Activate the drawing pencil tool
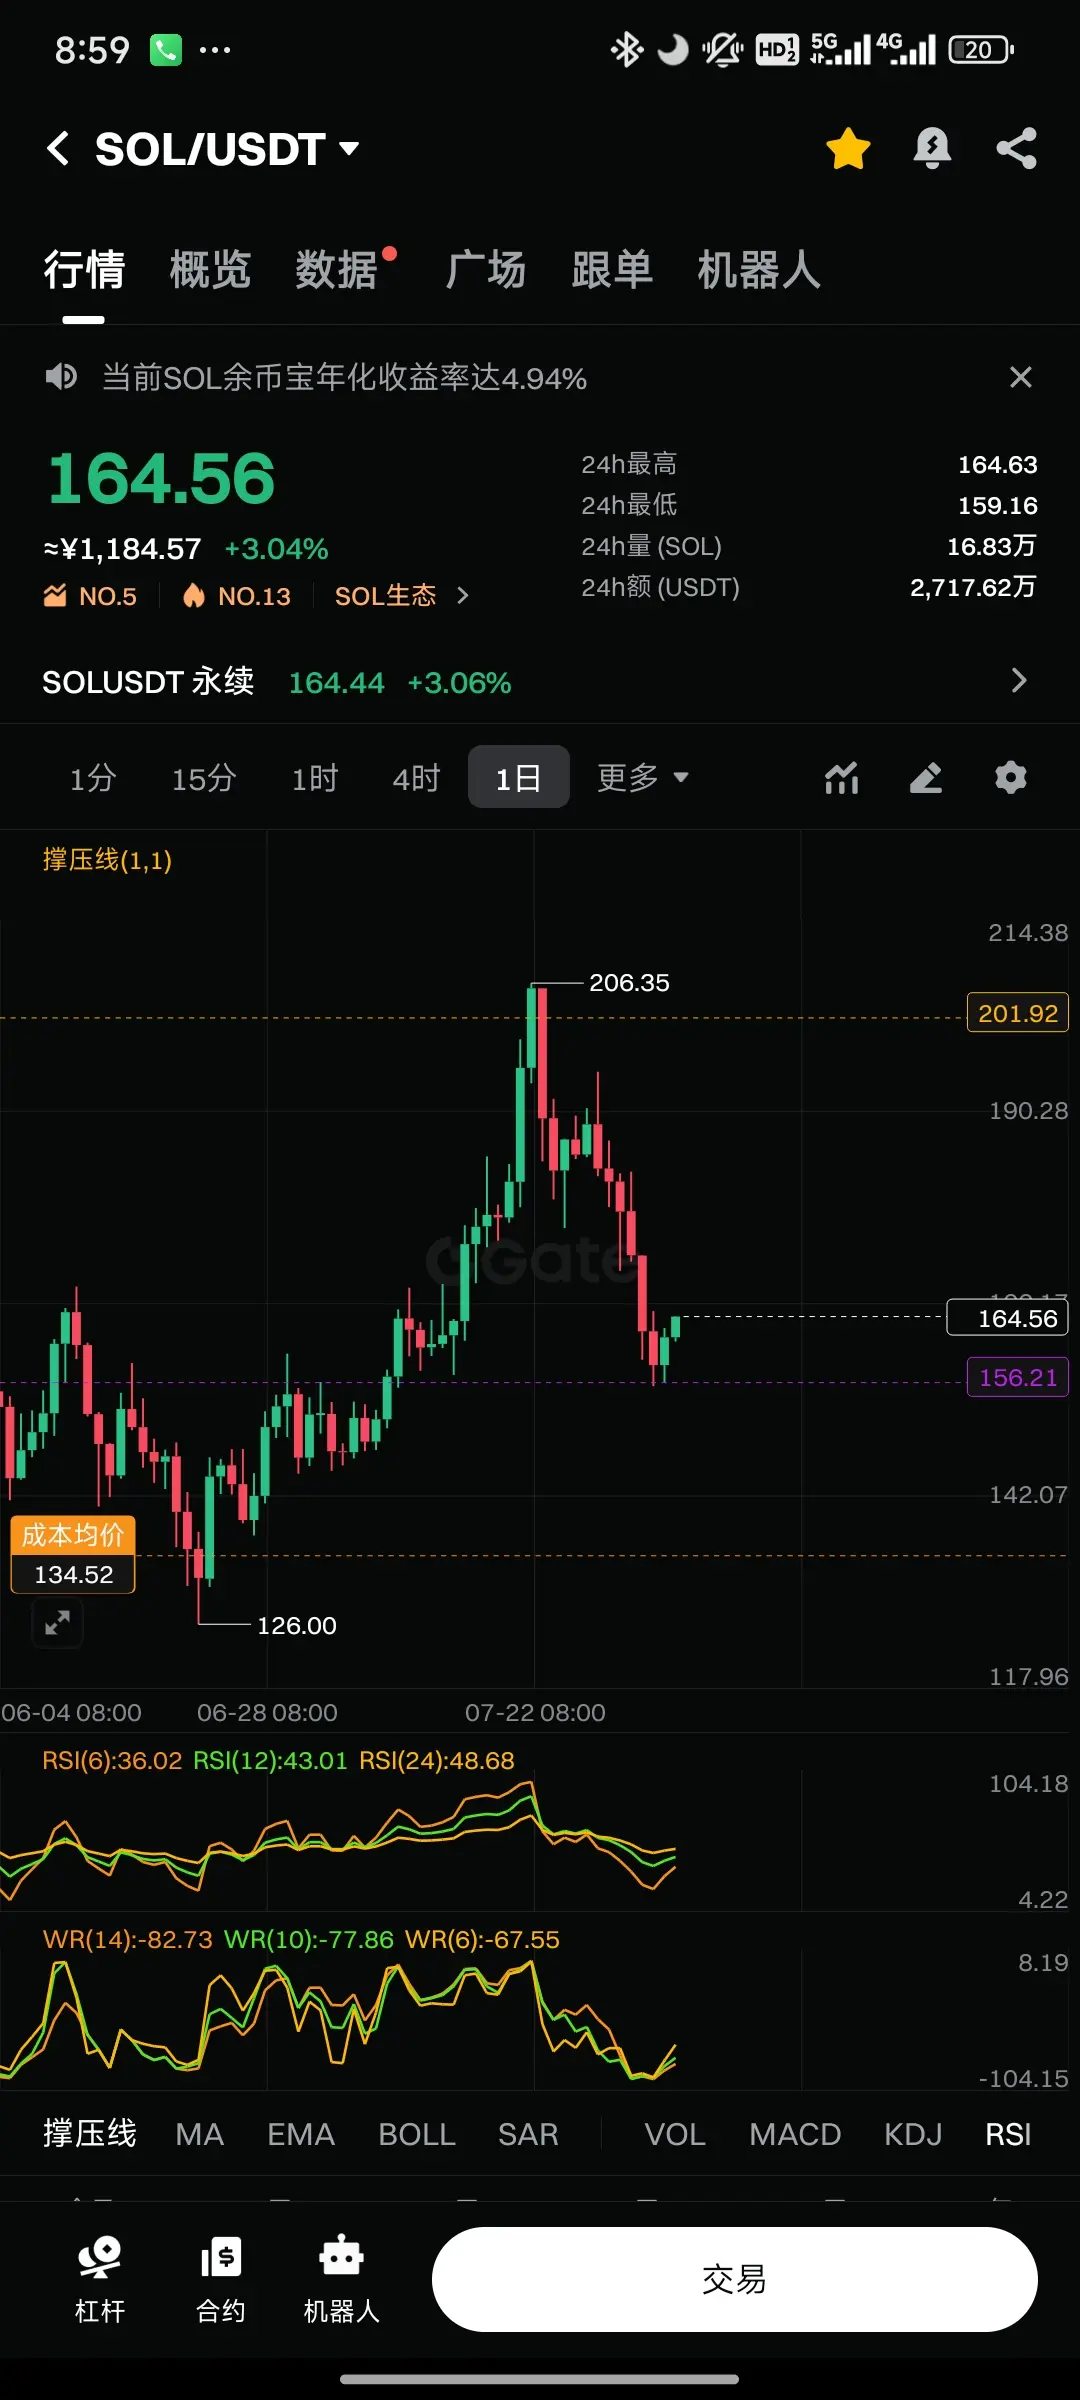 pos(926,778)
